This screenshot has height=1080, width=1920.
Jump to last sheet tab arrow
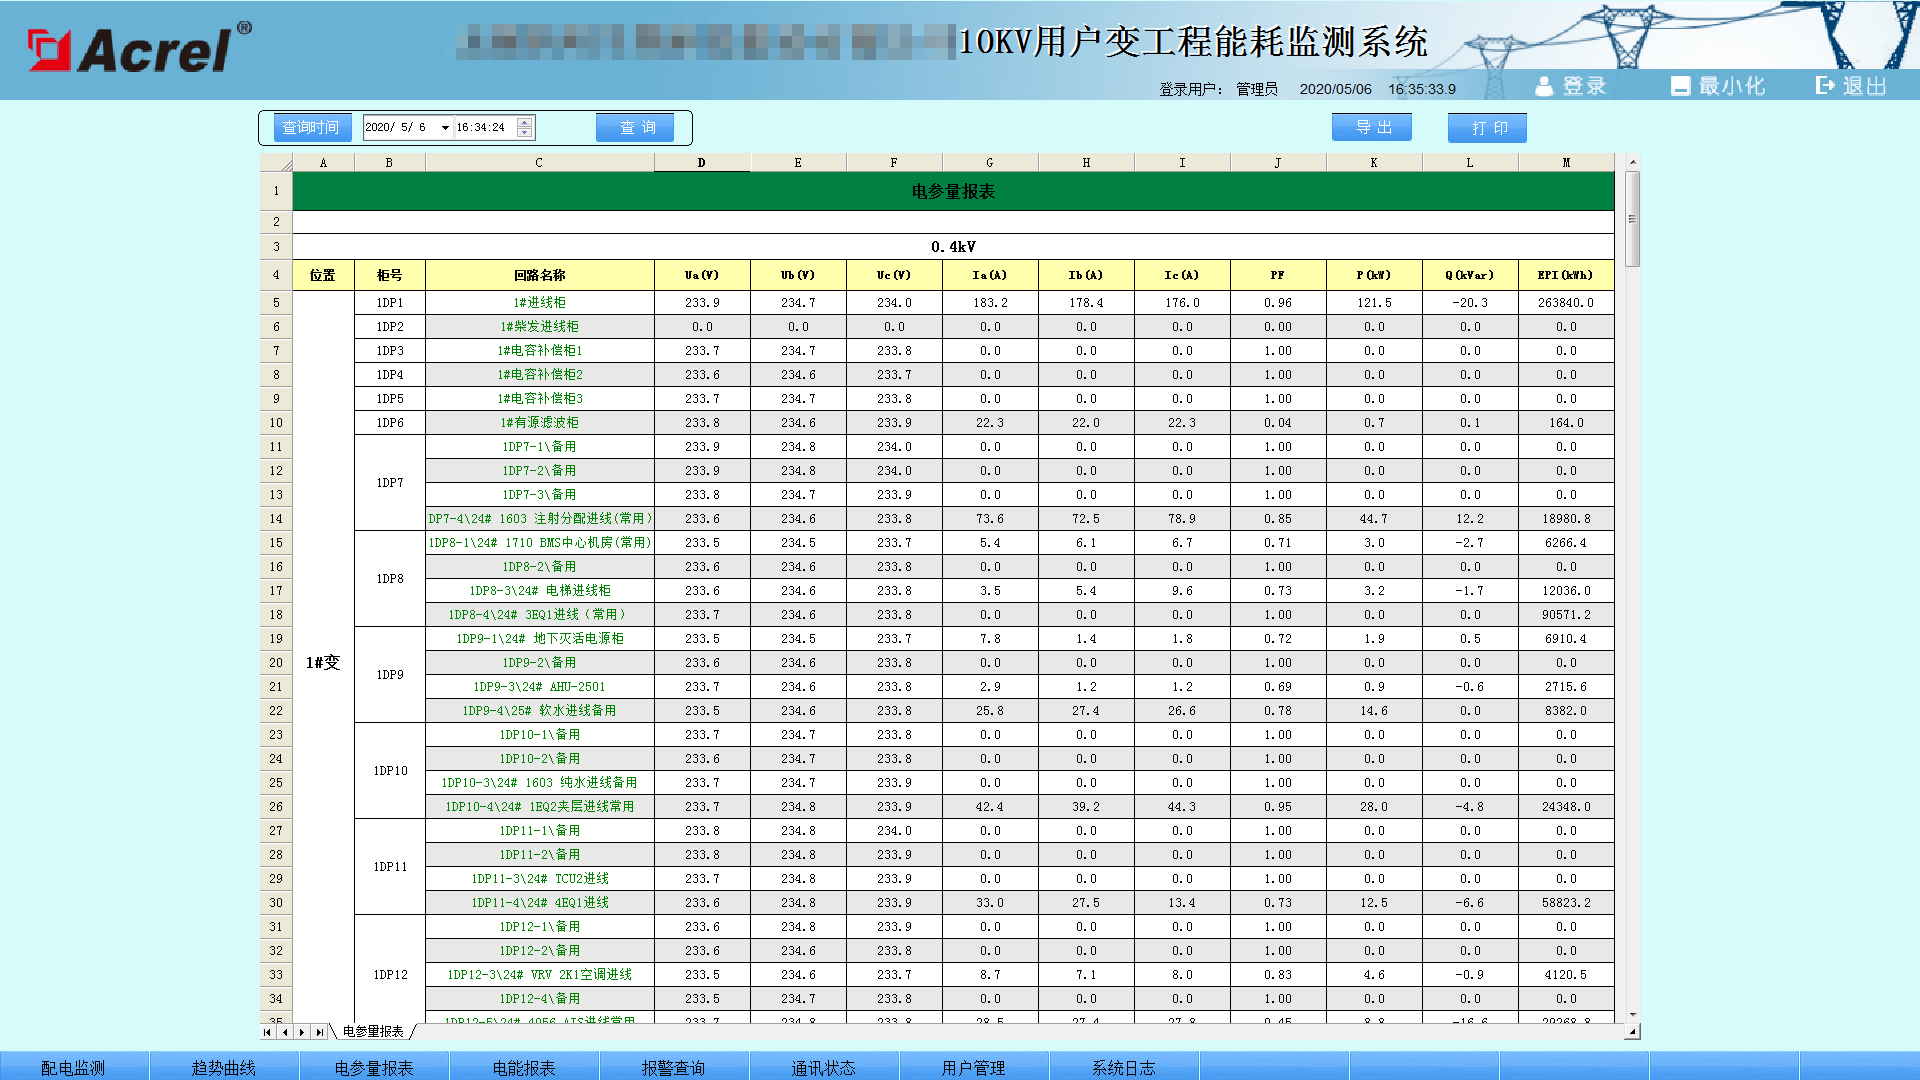coord(319,1032)
